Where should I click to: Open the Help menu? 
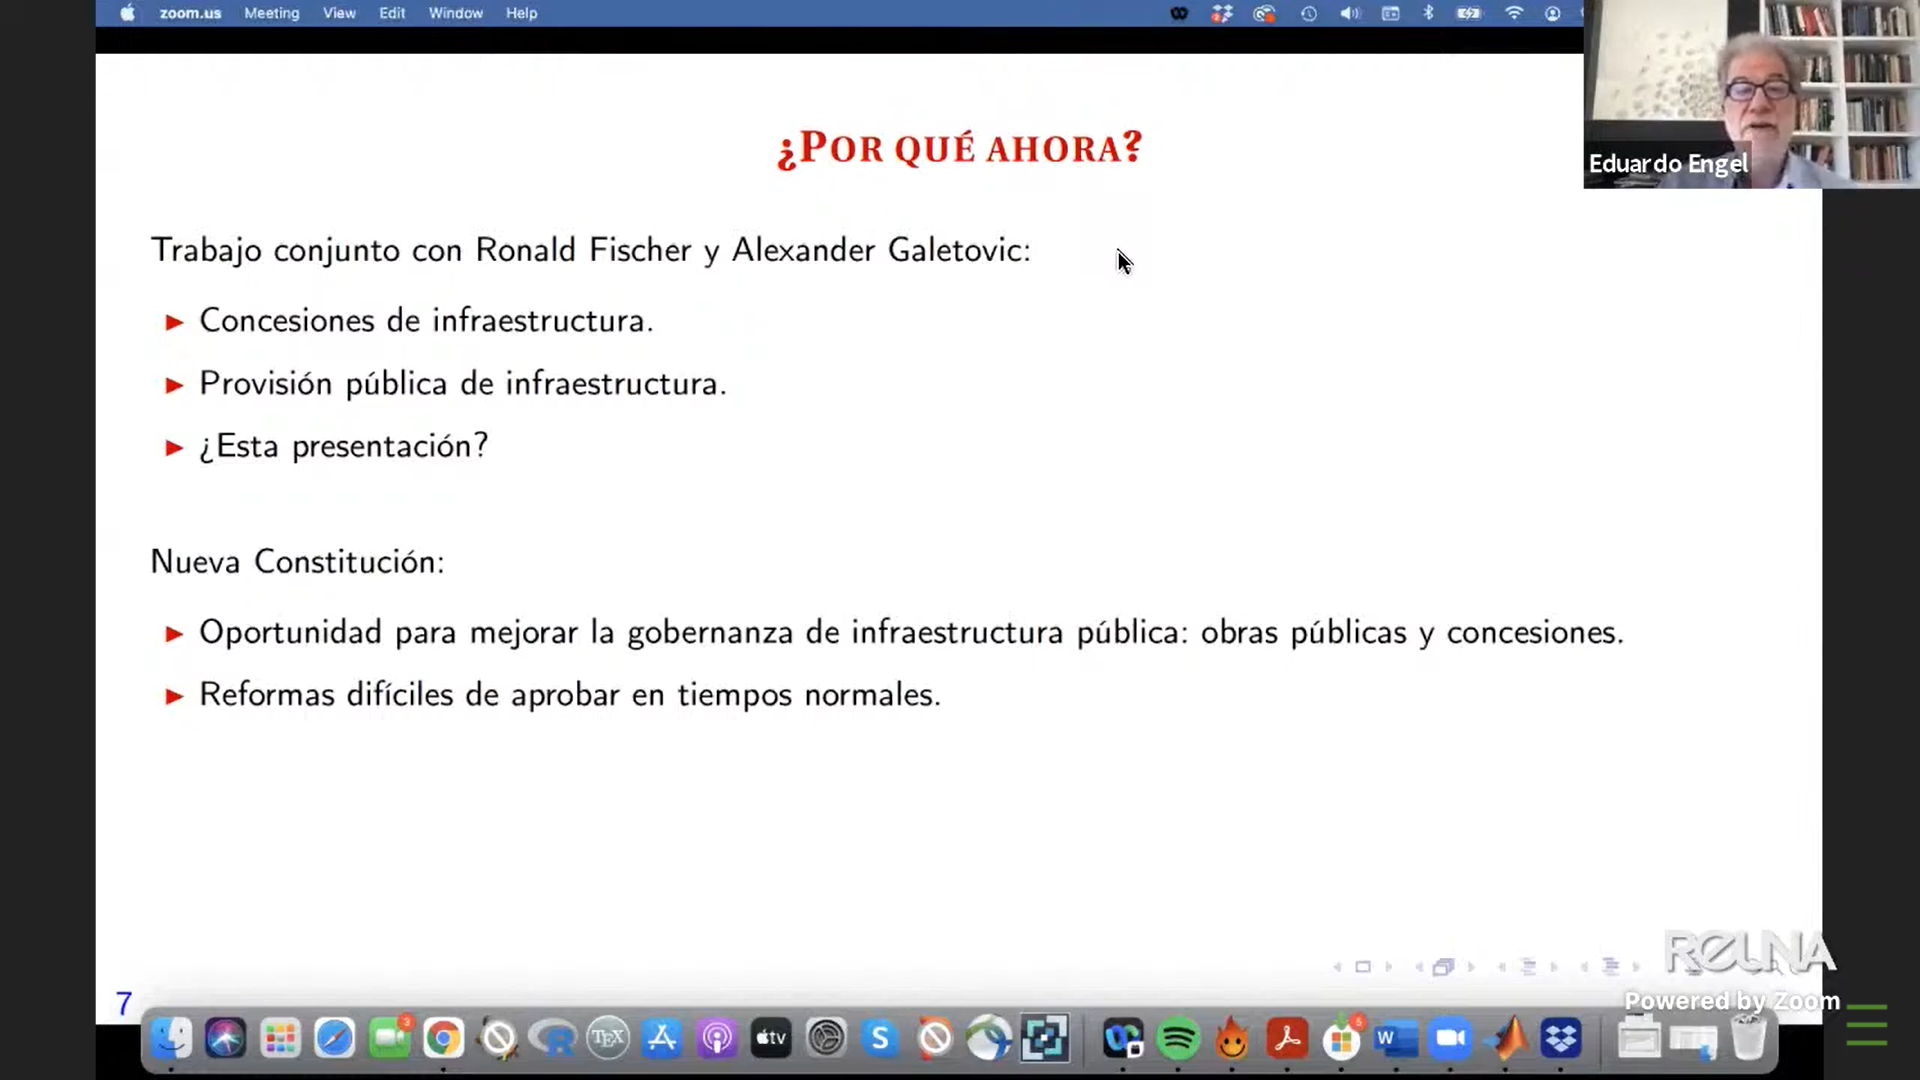[521, 13]
